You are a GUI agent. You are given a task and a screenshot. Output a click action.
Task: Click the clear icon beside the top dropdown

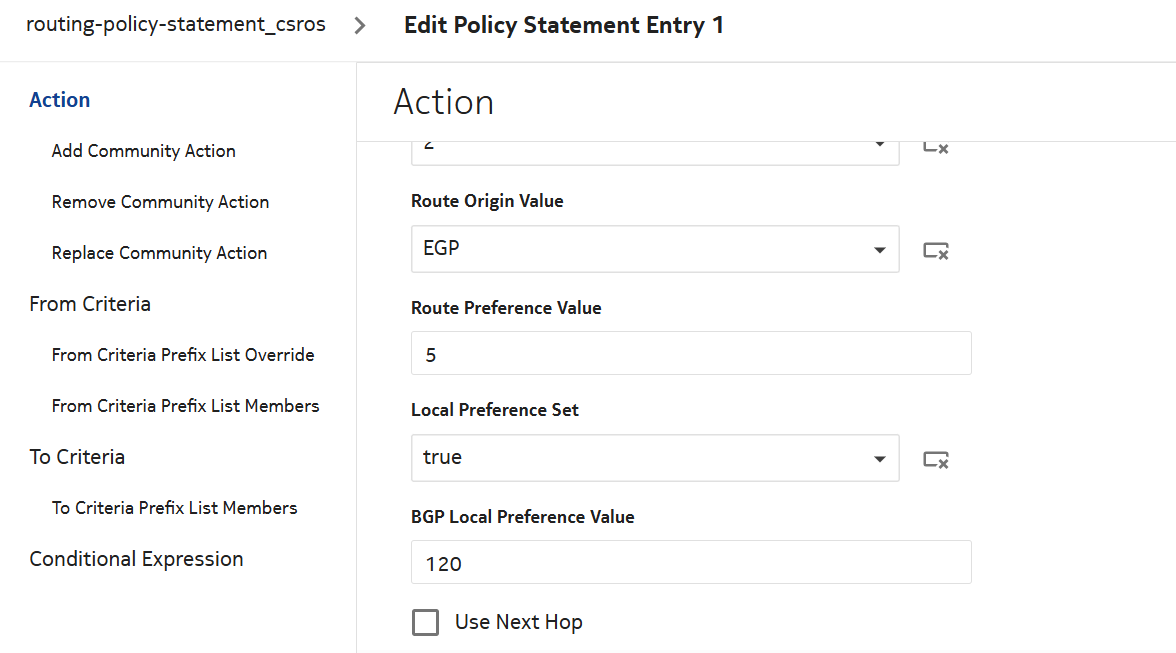tap(935, 148)
